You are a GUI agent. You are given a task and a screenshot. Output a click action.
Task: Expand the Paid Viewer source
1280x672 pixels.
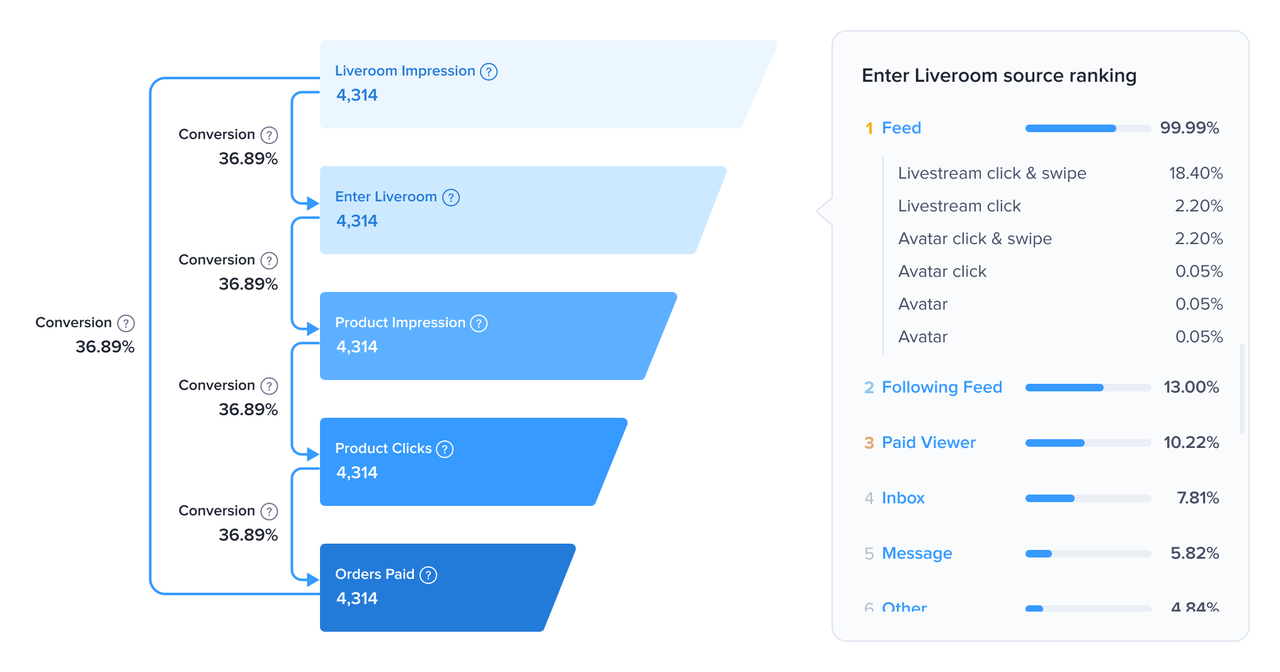click(x=928, y=442)
